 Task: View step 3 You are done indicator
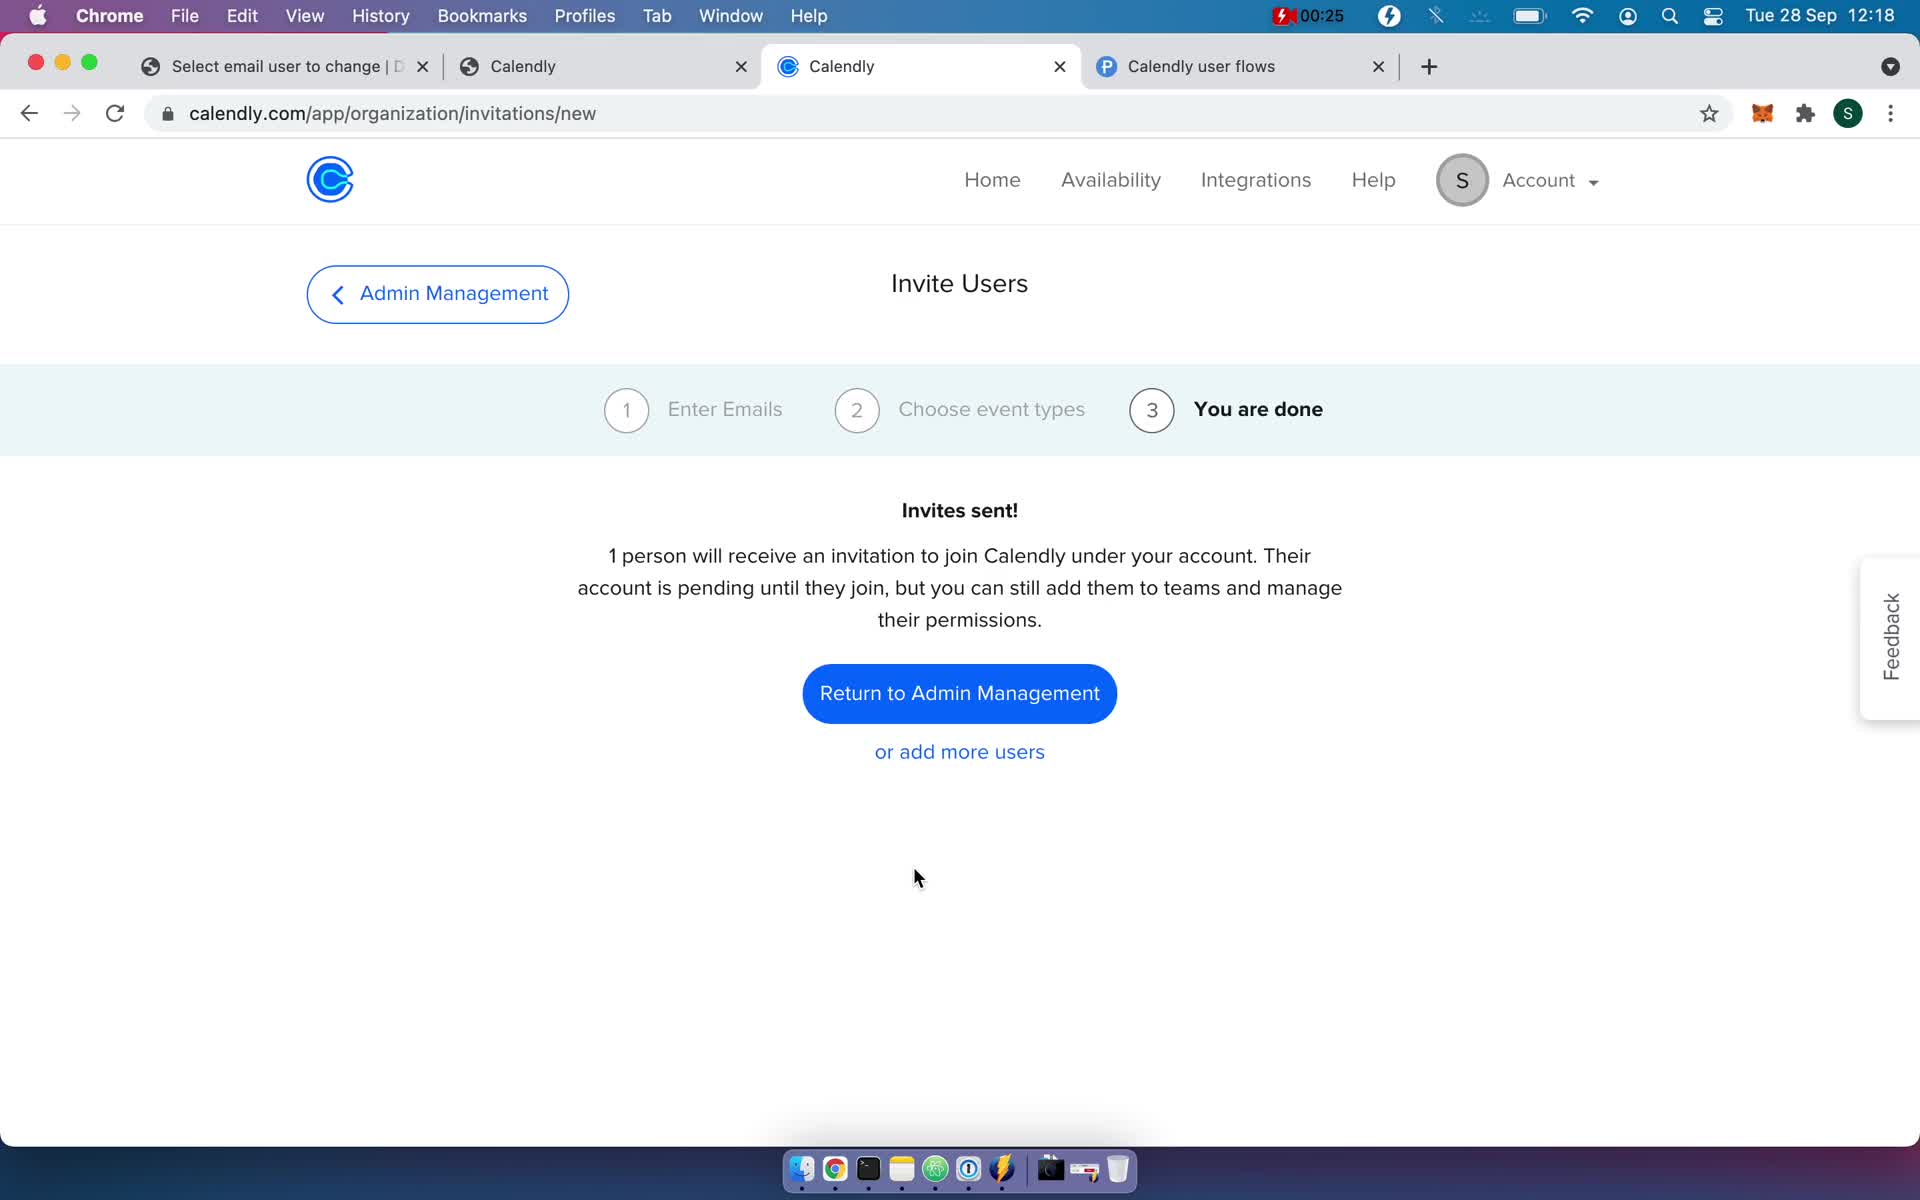pyautogui.click(x=1150, y=409)
